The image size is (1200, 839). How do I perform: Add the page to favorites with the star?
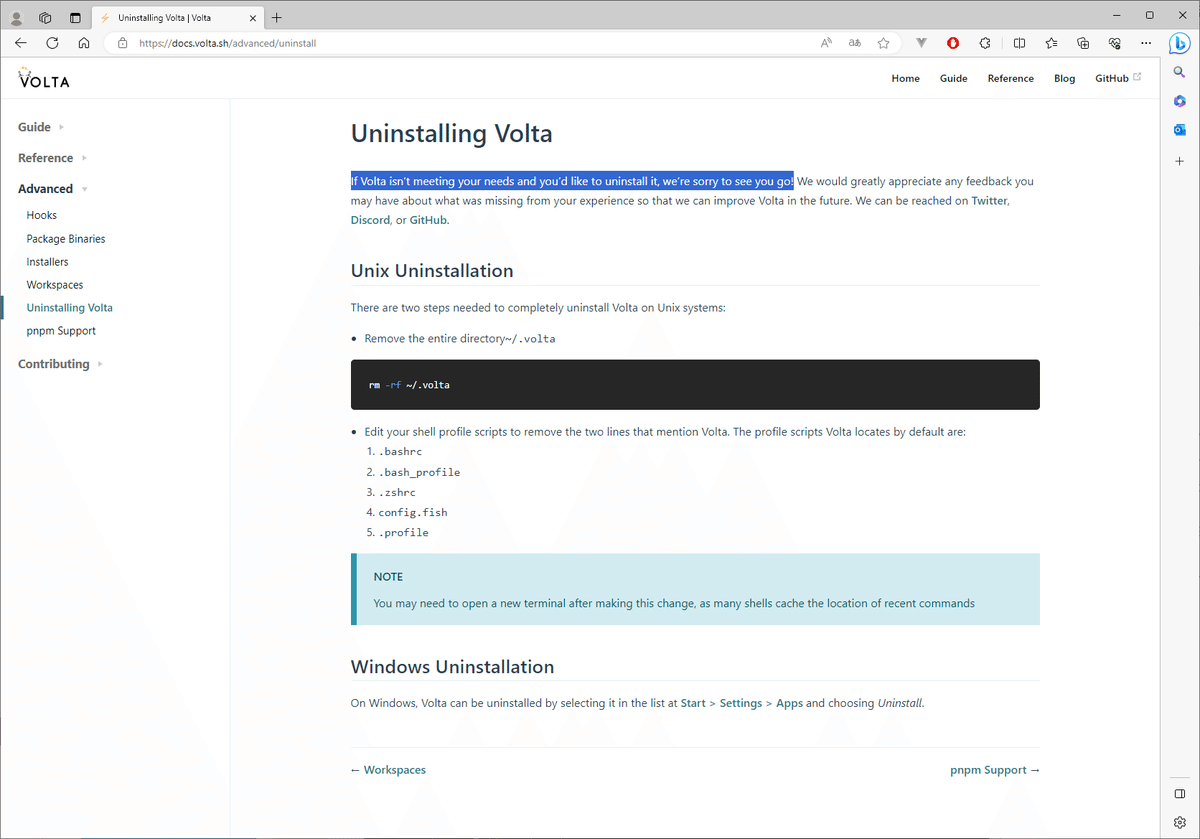tap(883, 43)
